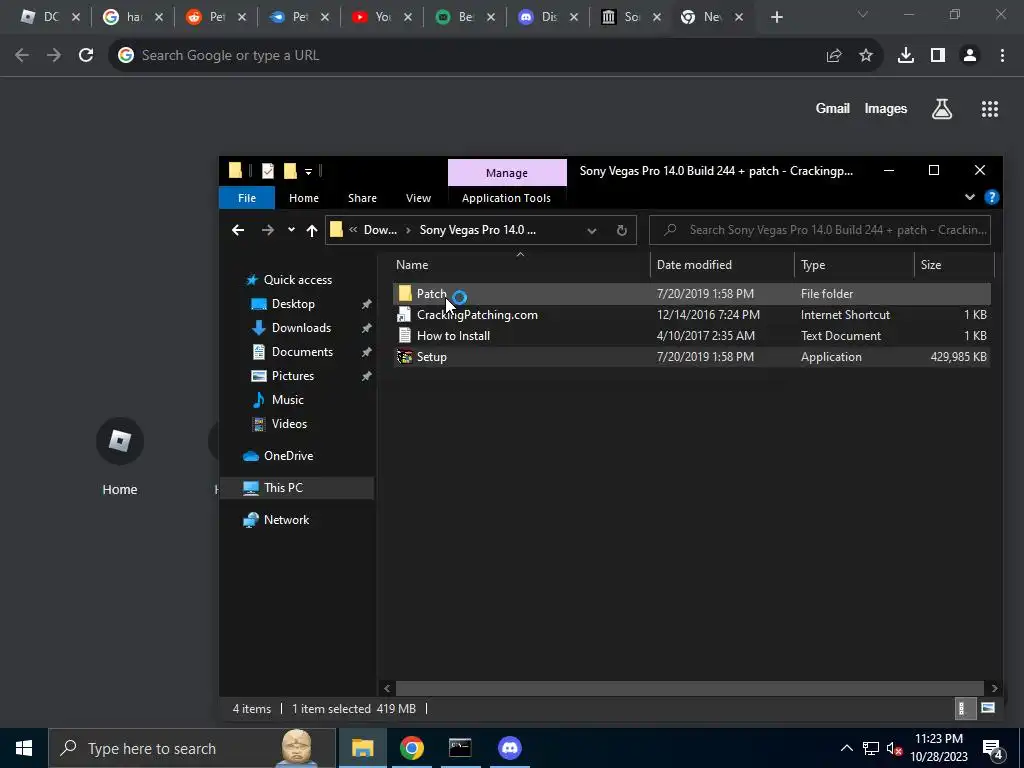Select This PC in navigation pane
The width and height of the screenshot is (1024, 768).
(x=297, y=488)
